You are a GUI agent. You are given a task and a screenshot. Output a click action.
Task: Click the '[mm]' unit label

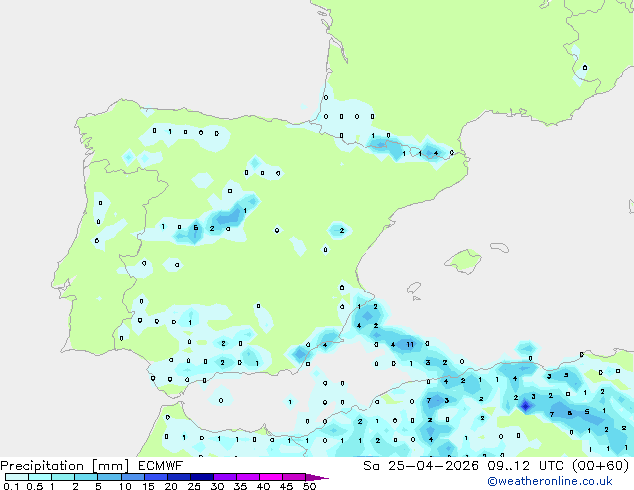(111, 466)
